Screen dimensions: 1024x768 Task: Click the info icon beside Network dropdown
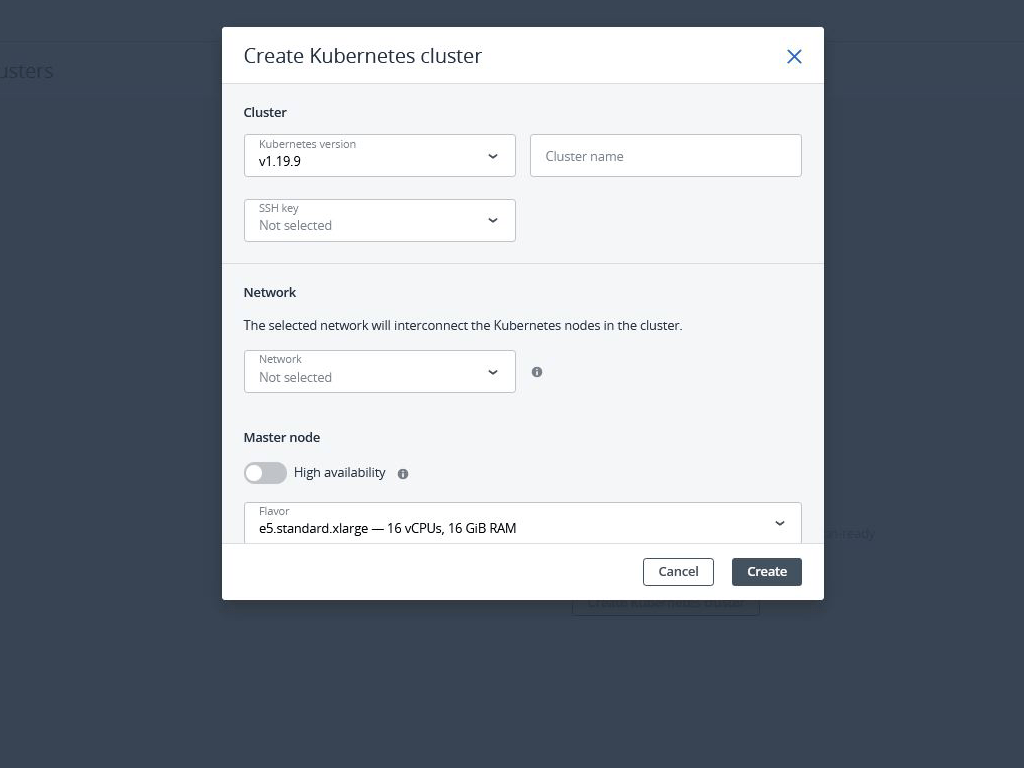coord(537,372)
